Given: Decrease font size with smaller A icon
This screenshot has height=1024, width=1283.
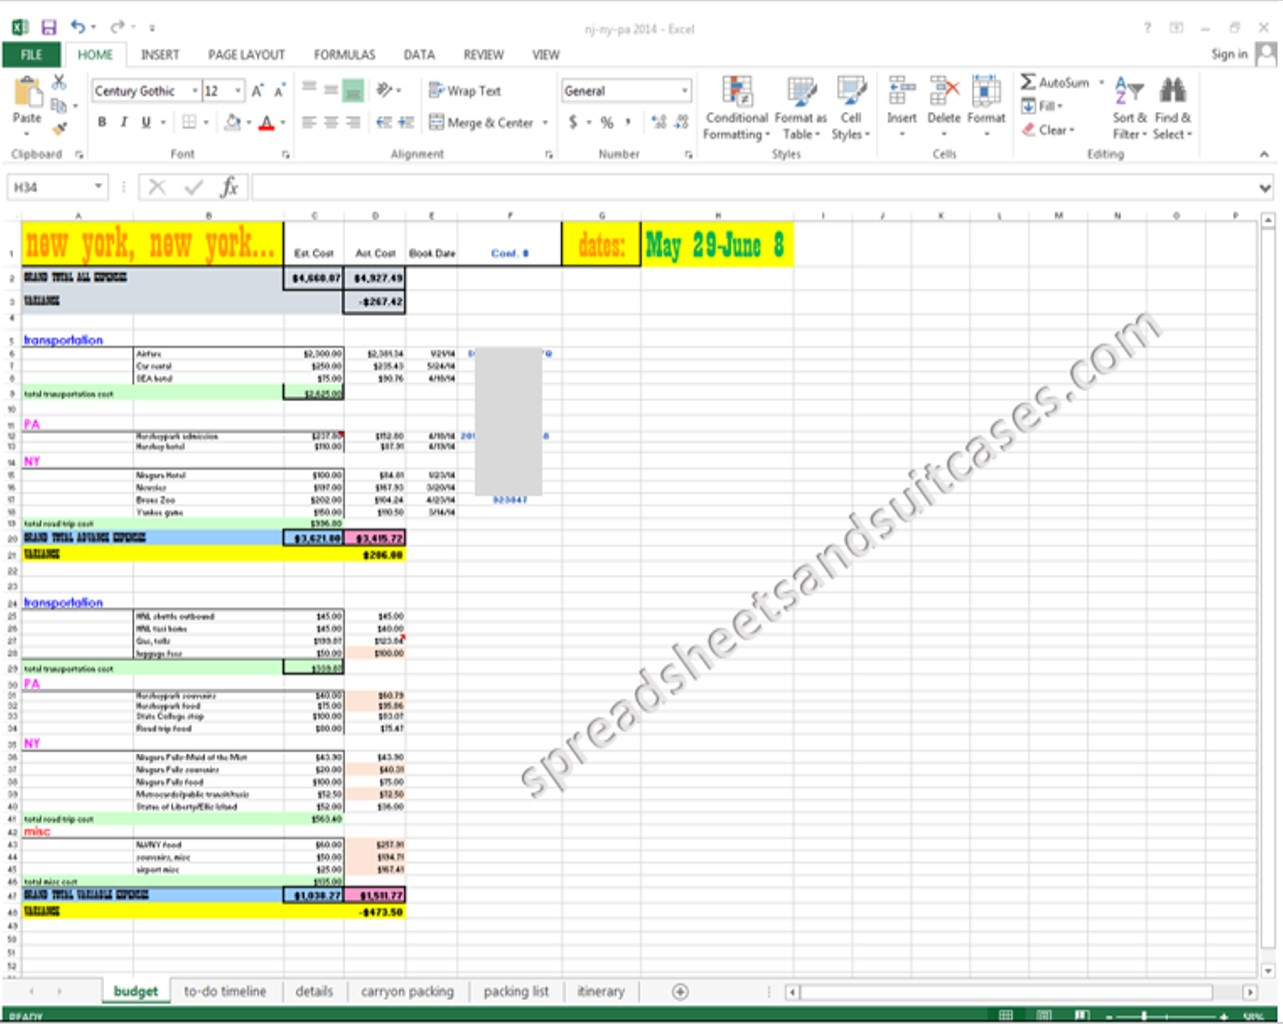Looking at the screenshot, I should pos(279,91).
